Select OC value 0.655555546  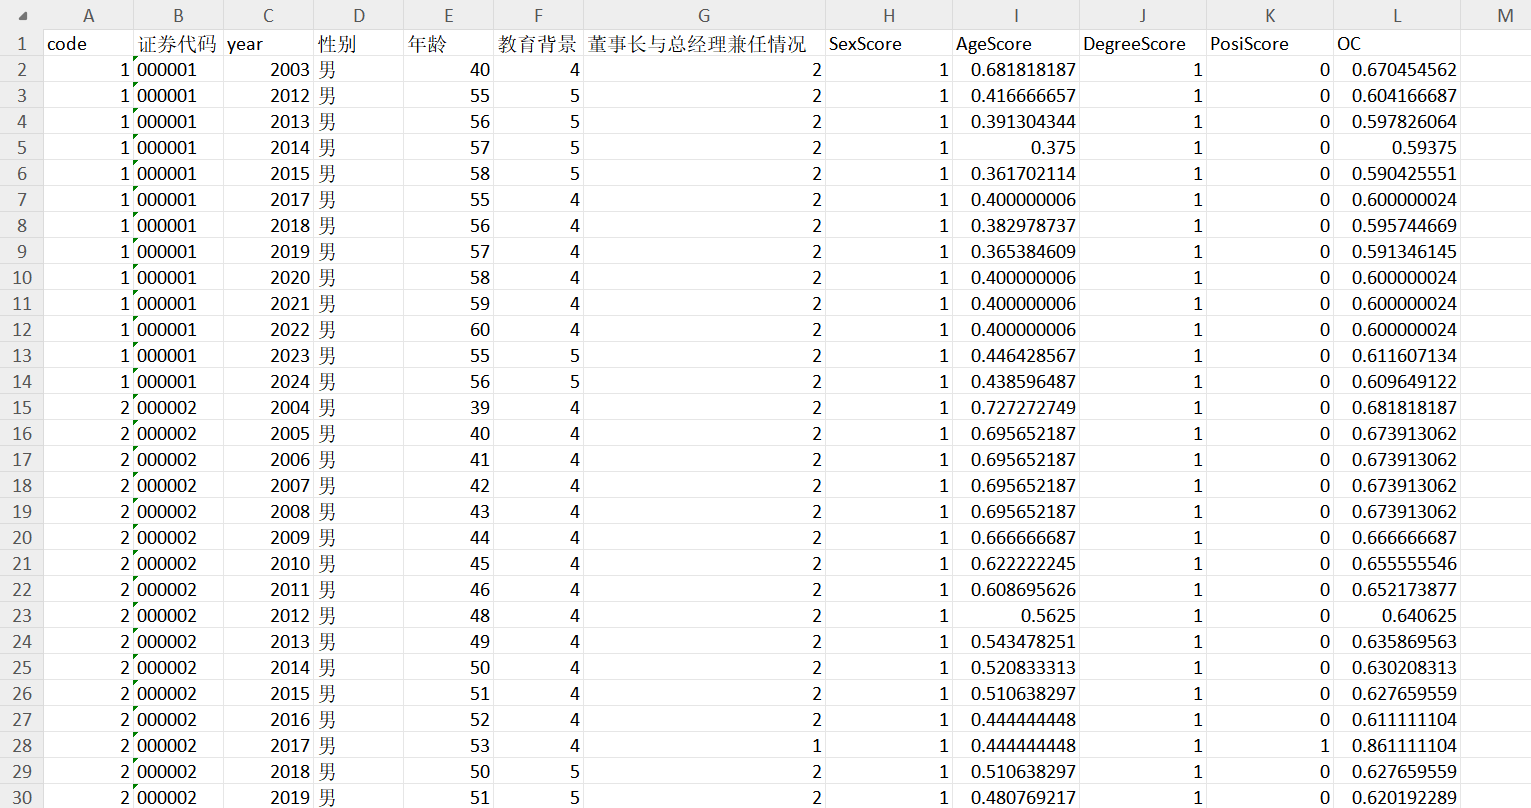[x=1397, y=564]
